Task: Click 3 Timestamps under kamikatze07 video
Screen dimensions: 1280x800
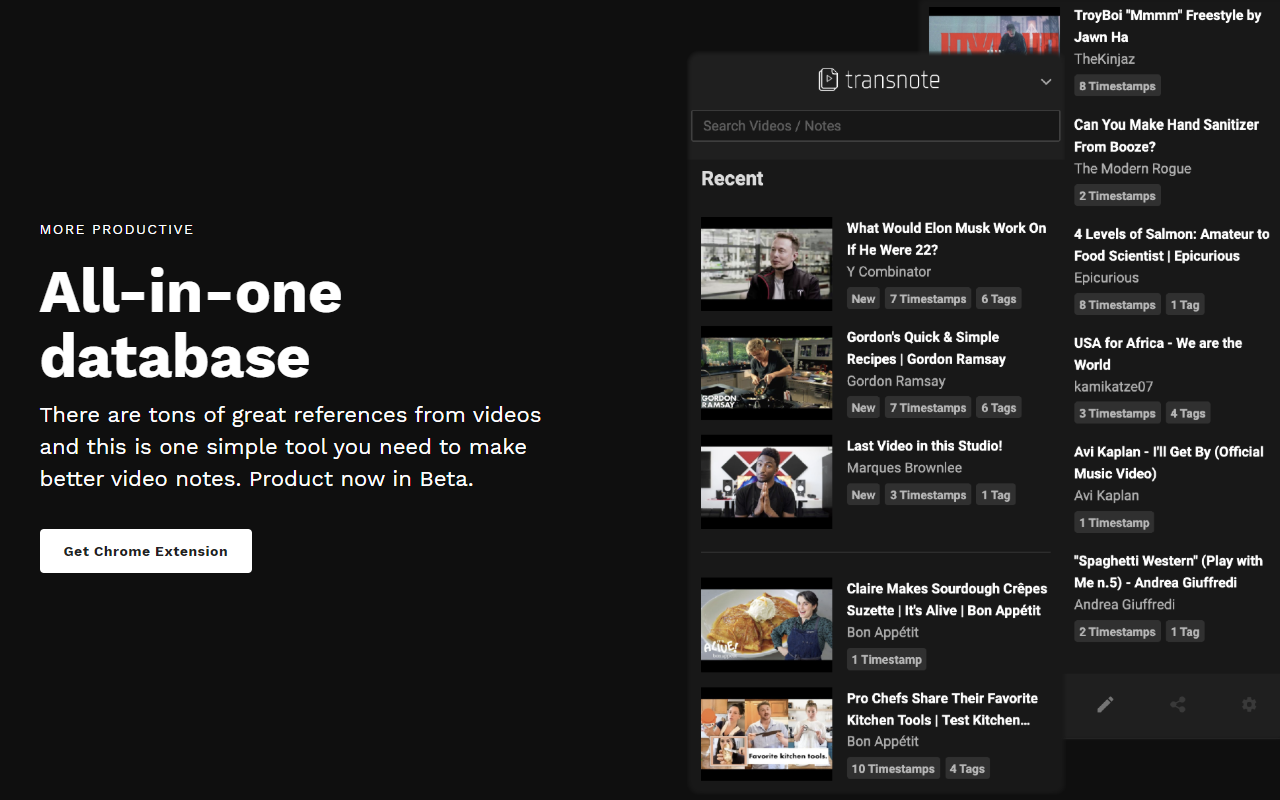Action: (1117, 413)
